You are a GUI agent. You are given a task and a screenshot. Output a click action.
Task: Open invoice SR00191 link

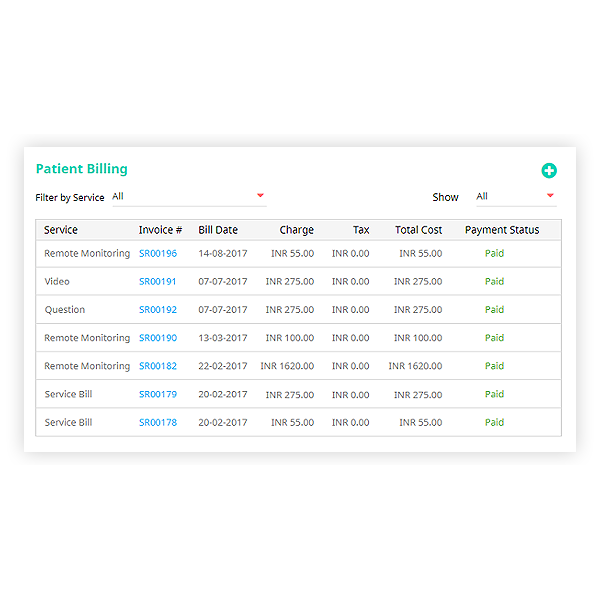click(158, 282)
